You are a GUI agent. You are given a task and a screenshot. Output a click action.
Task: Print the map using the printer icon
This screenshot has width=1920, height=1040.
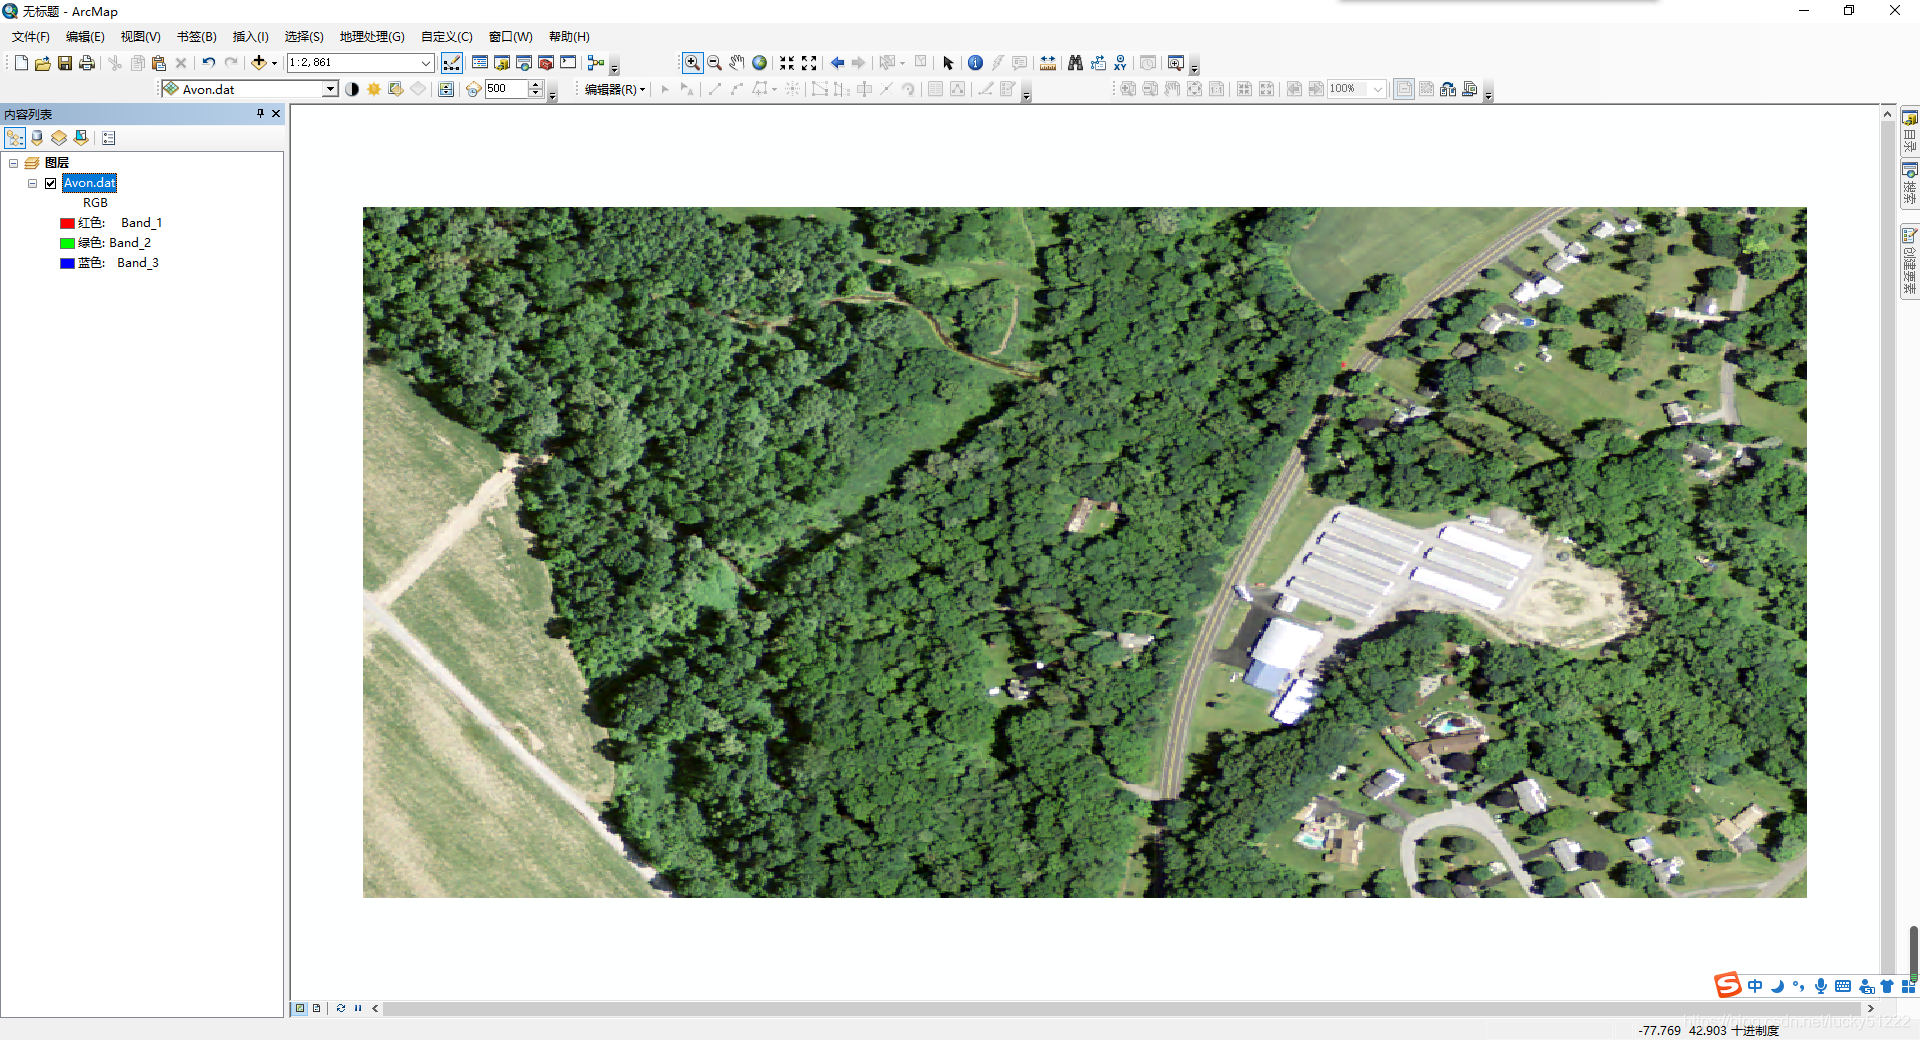pos(87,63)
